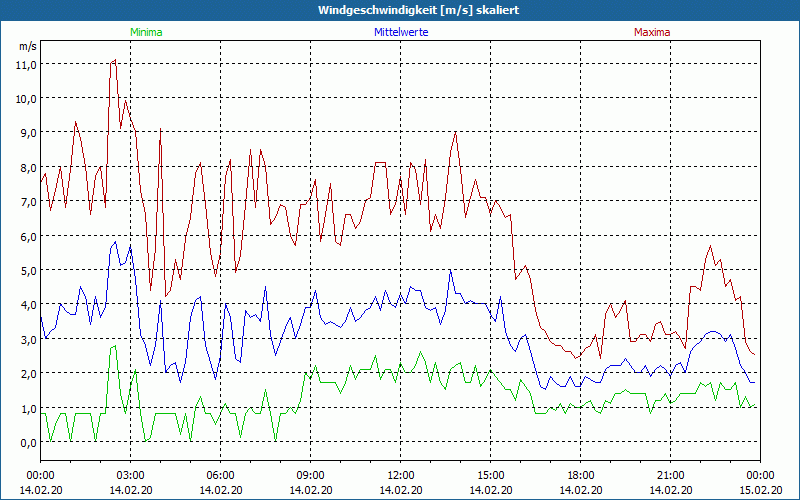Click the '12:00' time axis label
Screen dimensions: 800x500
tap(401, 476)
